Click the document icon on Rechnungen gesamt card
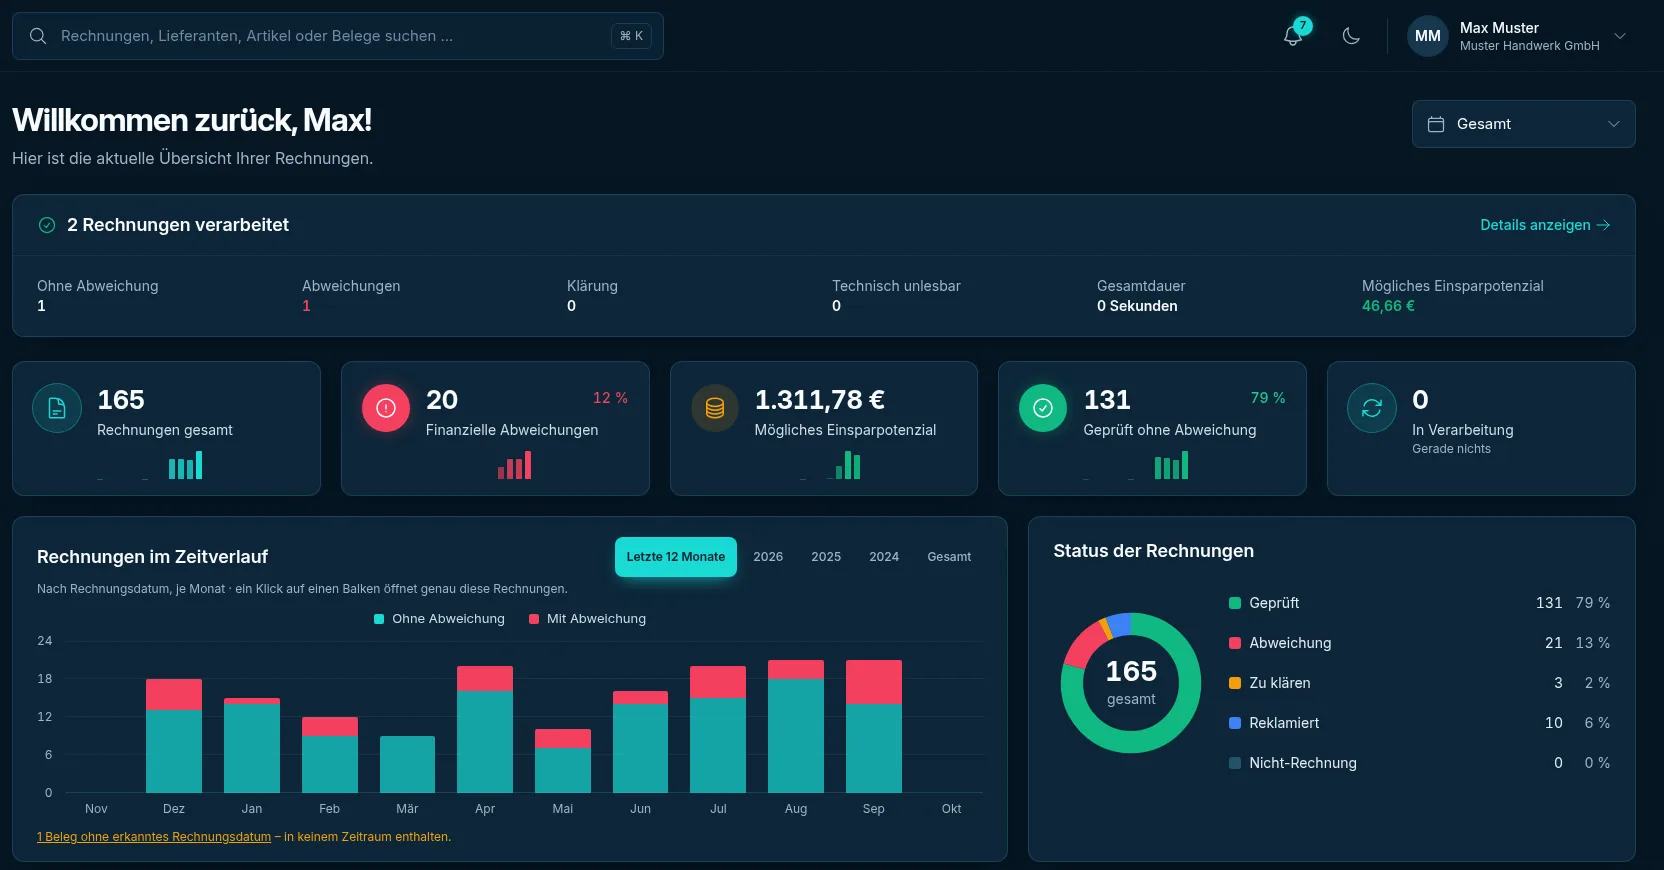 57,408
